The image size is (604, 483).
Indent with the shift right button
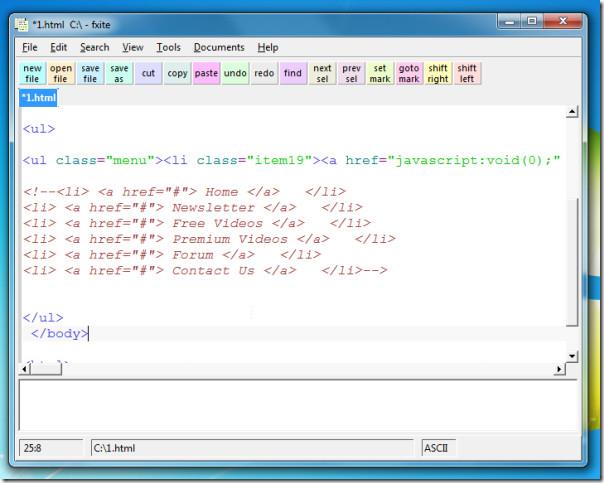tap(438, 73)
